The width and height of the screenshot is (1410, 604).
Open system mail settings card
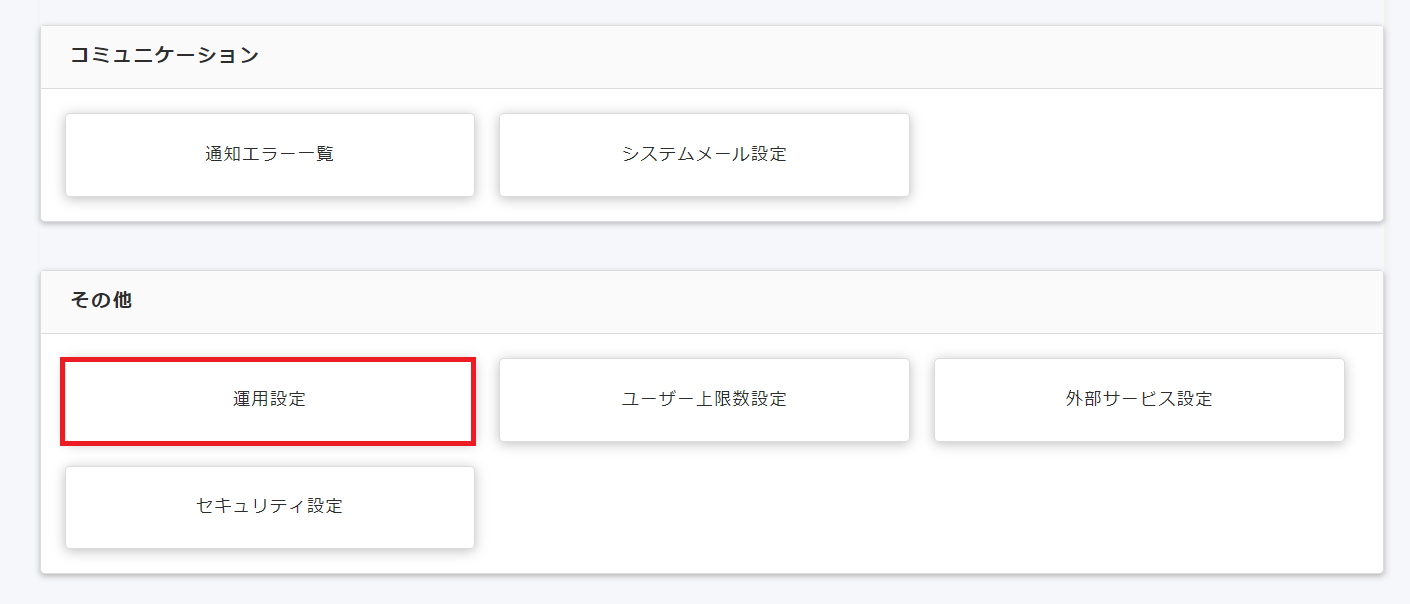pyautogui.click(x=704, y=155)
